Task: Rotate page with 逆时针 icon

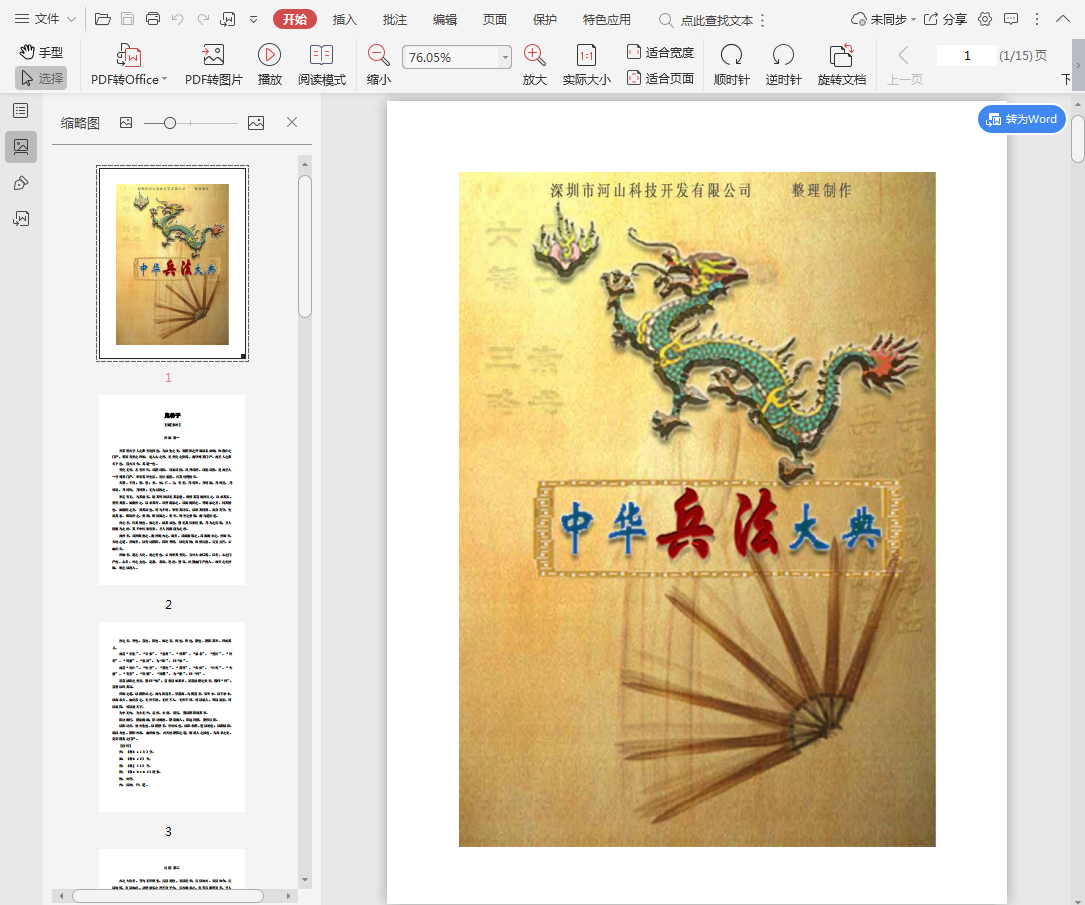Action: 783,56
